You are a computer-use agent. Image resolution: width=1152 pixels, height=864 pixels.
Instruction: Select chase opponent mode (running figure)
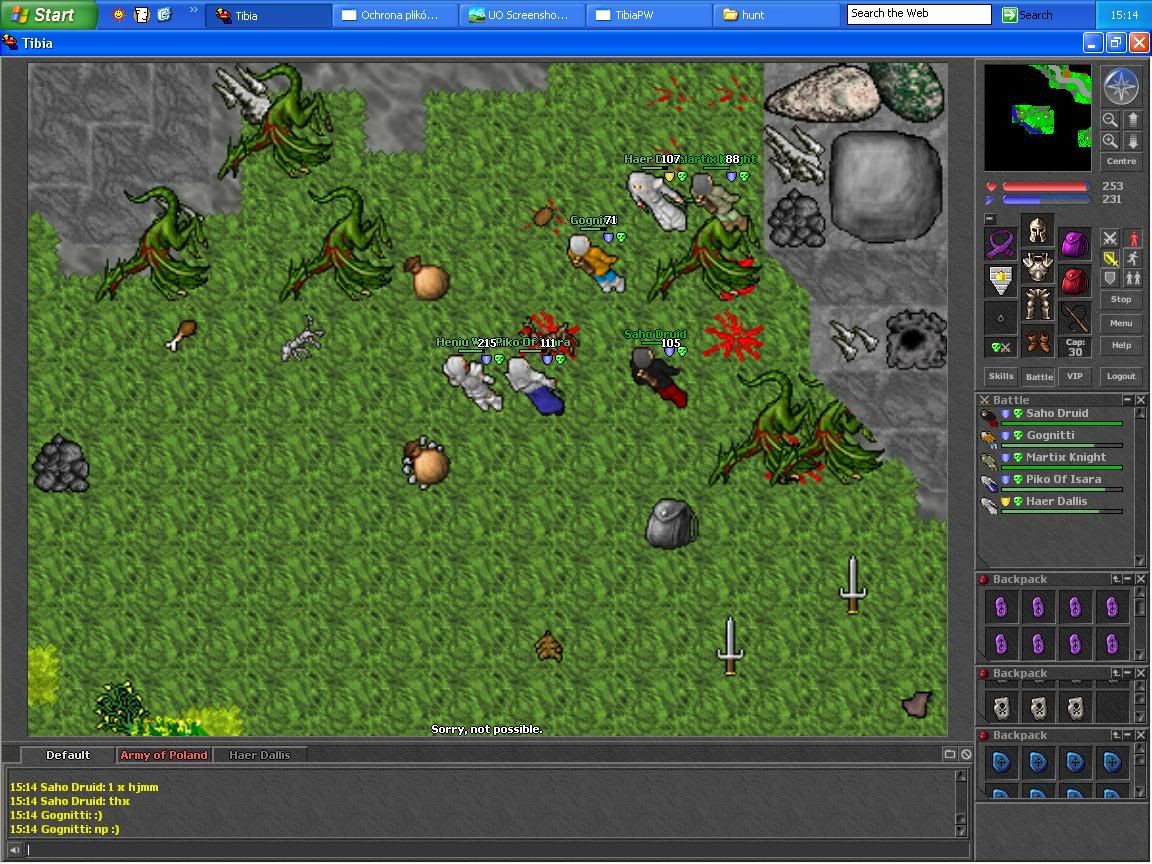[x=1133, y=258]
